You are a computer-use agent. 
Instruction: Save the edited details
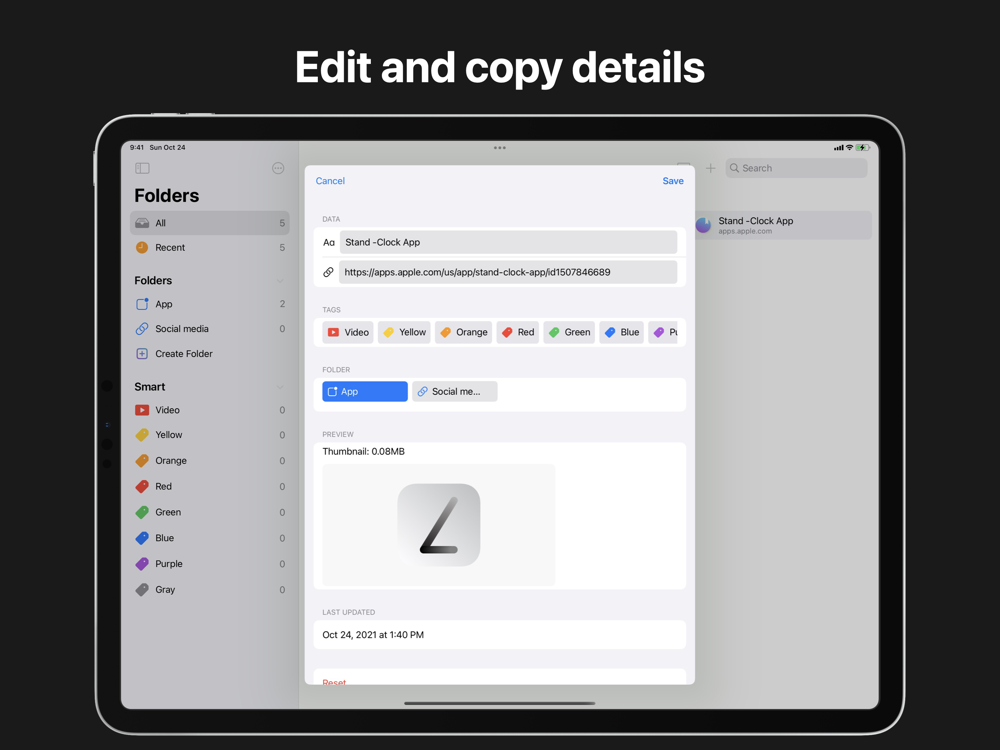(x=673, y=181)
